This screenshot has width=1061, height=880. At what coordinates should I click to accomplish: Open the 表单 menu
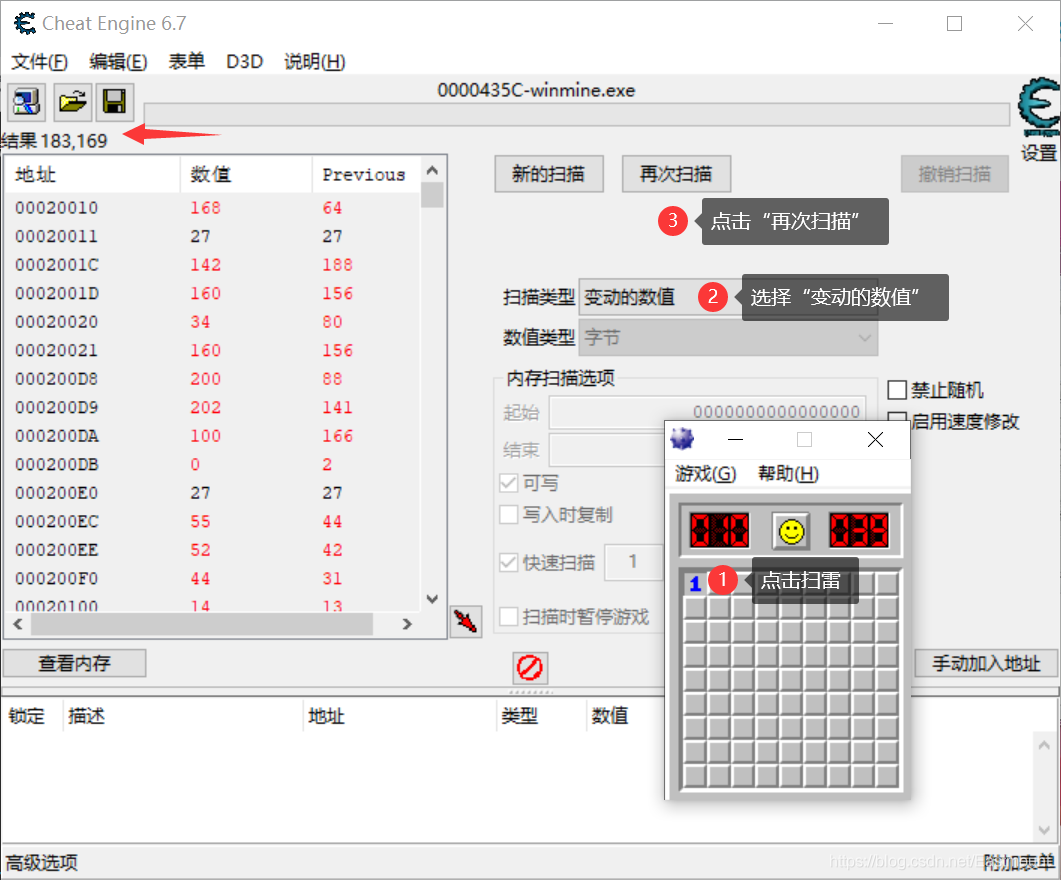point(187,62)
